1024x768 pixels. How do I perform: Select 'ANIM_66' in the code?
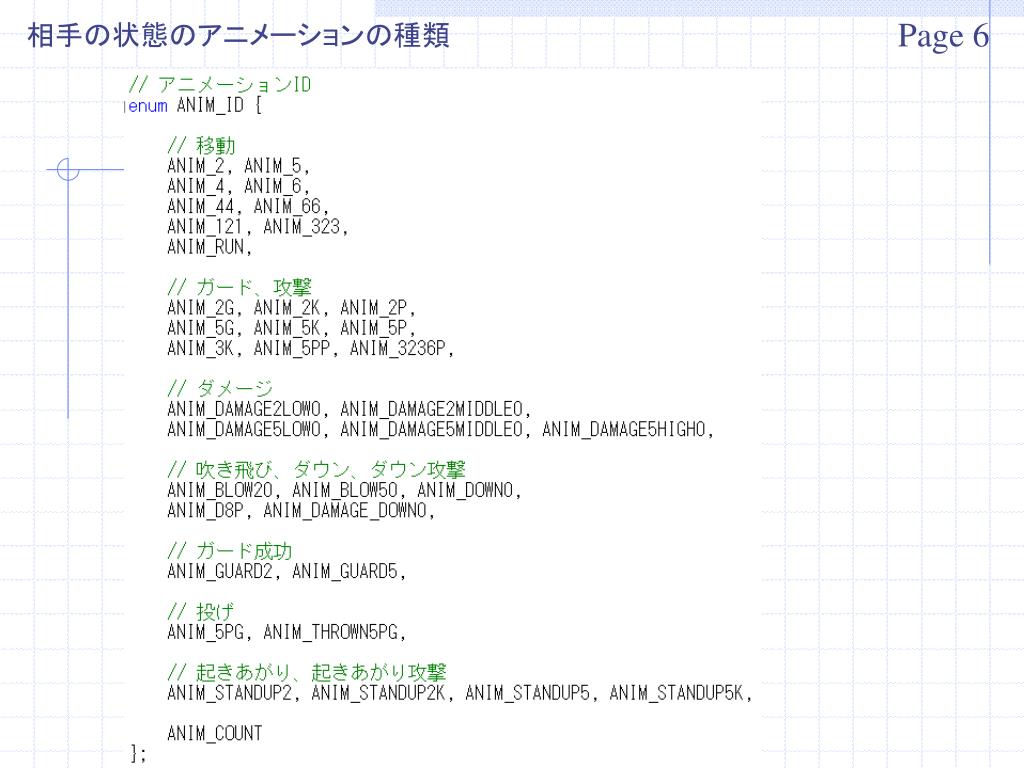click(x=287, y=206)
